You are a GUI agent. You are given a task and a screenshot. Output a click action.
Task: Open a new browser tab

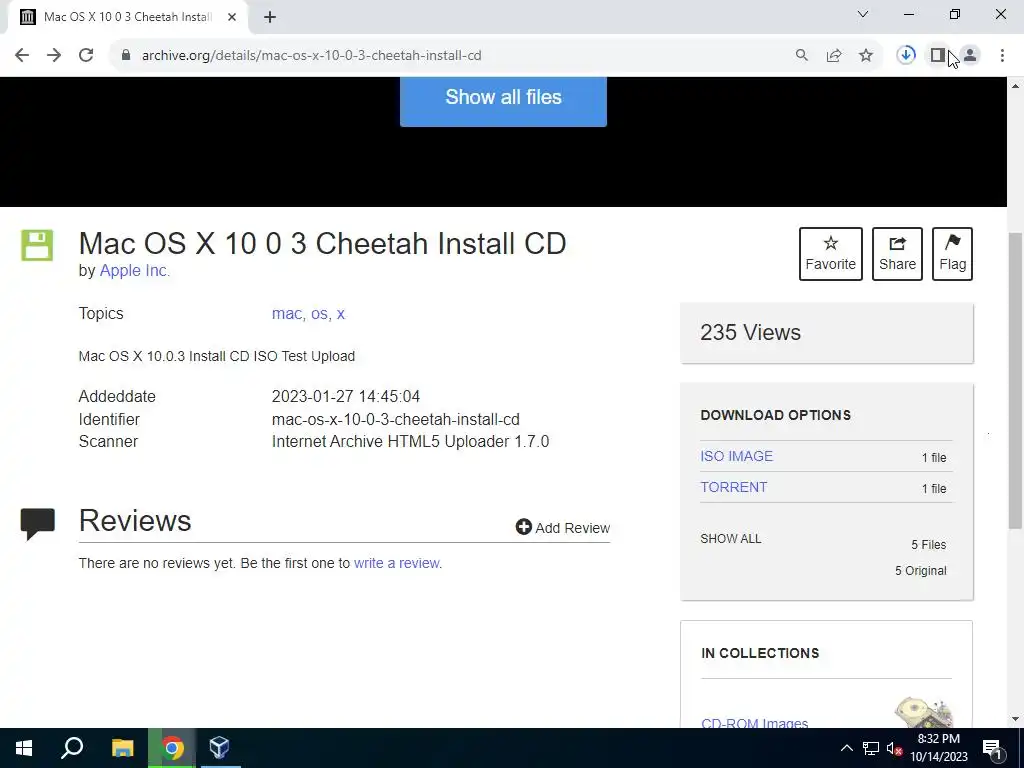pyautogui.click(x=270, y=17)
